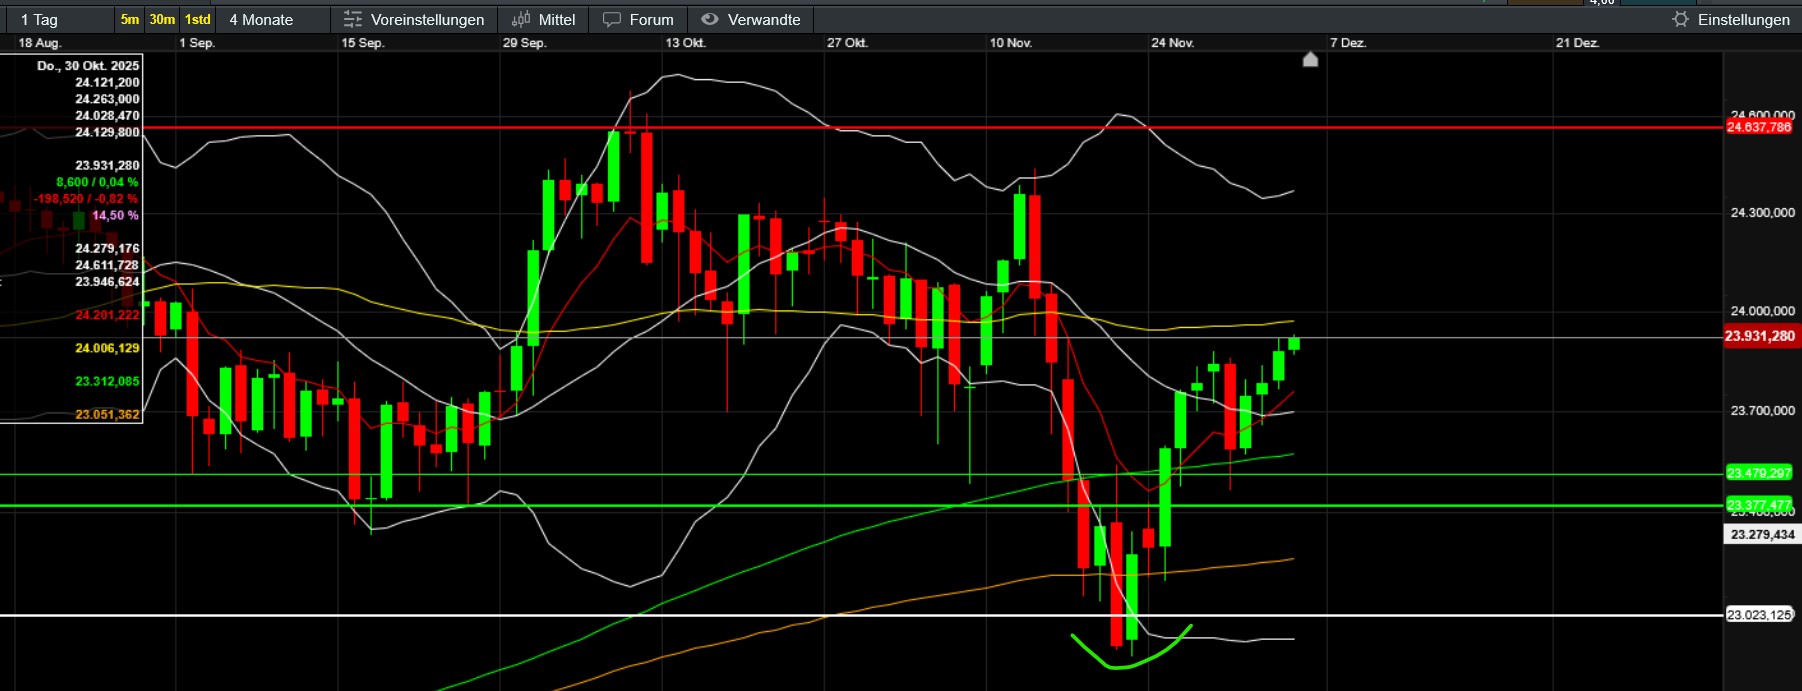Click the 24.300,000 axis label

[x=1762, y=213]
